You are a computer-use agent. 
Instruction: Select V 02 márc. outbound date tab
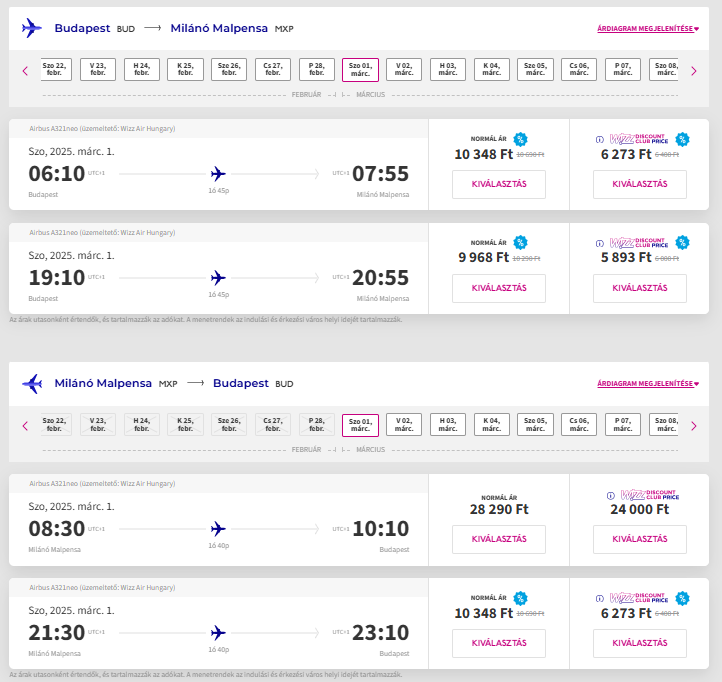point(404,70)
